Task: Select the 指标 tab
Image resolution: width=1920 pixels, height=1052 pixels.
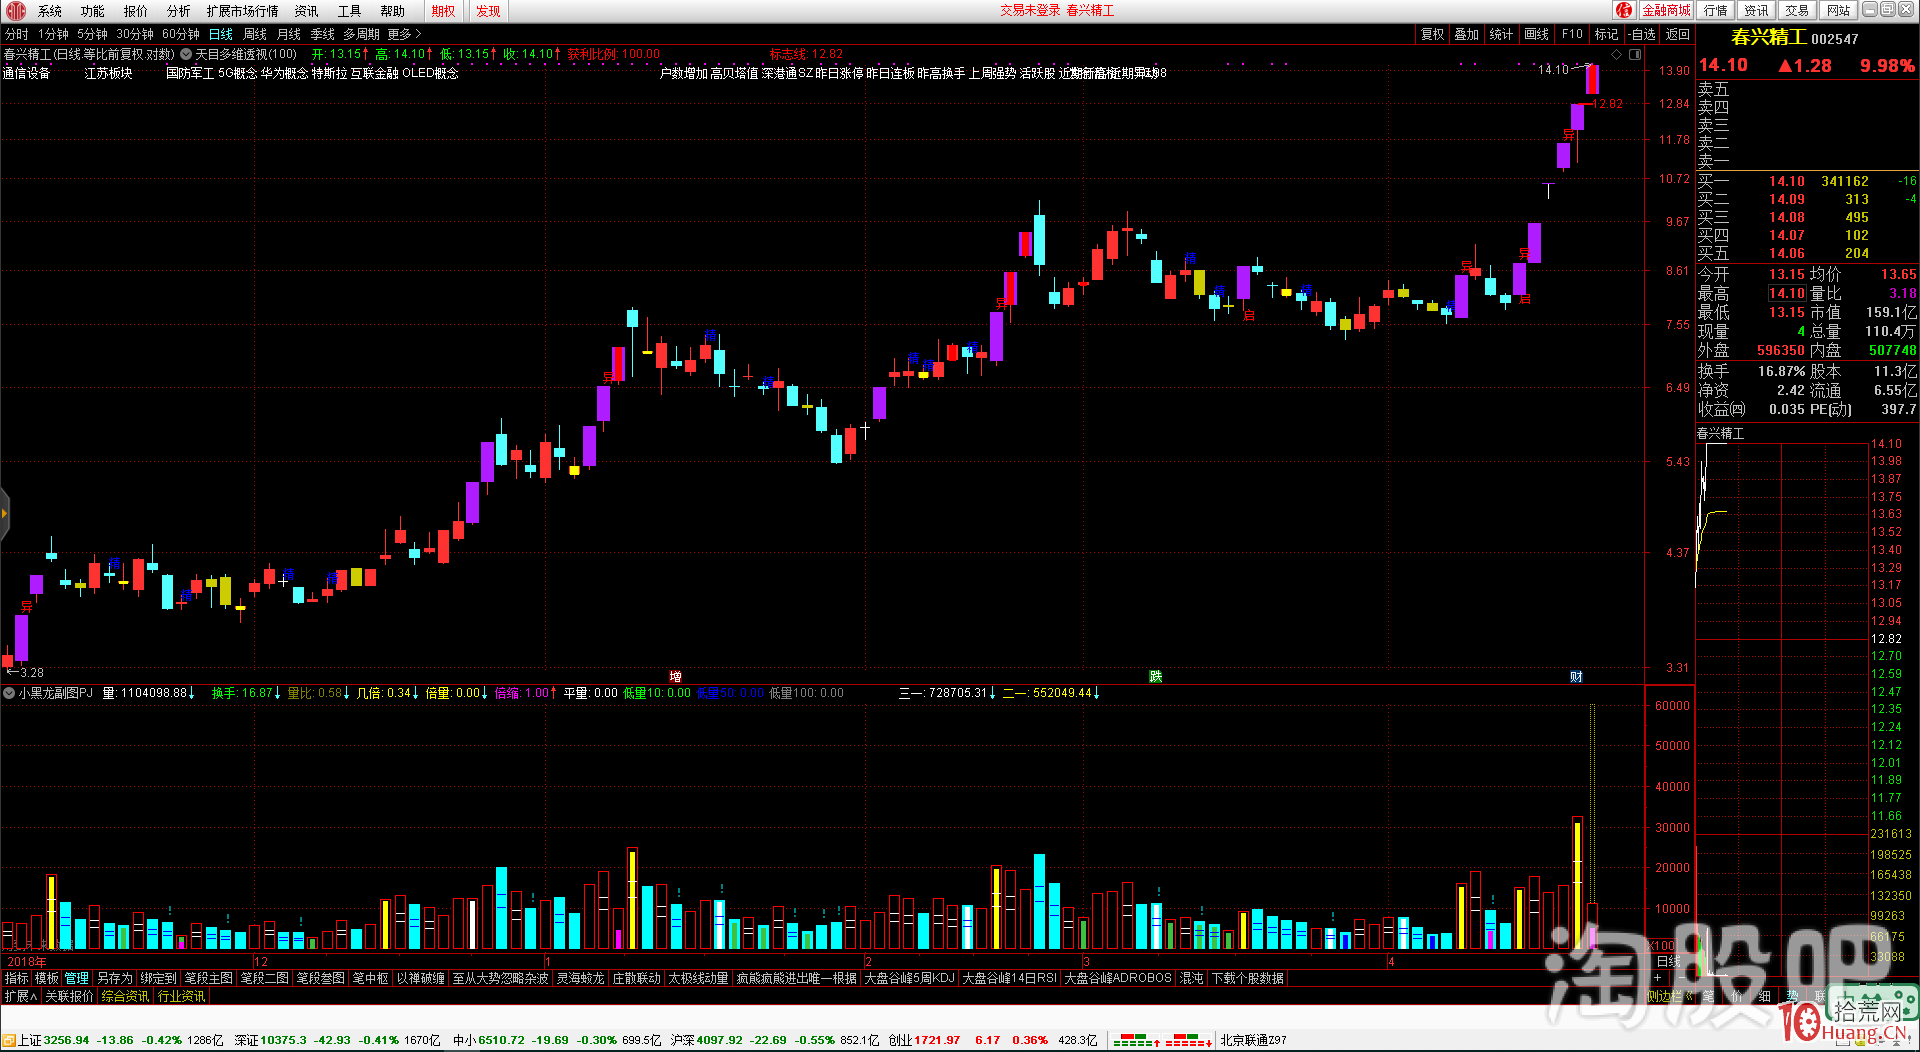Action: click(x=17, y=978)
